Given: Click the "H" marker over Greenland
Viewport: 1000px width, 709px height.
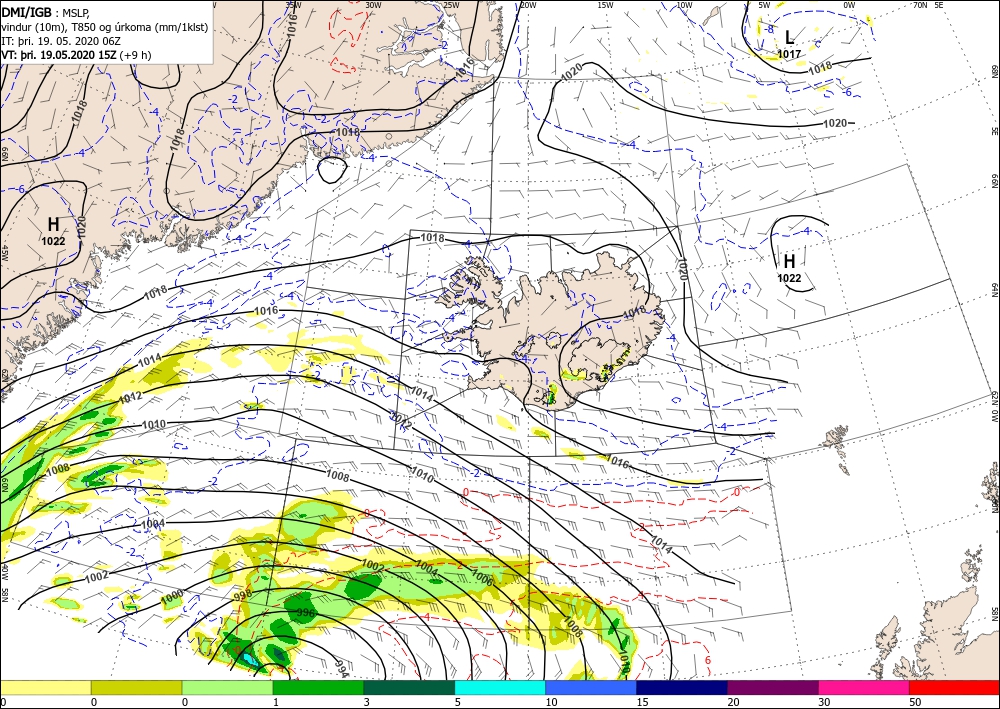Looking at the screenshot, I should pos(54,224).
